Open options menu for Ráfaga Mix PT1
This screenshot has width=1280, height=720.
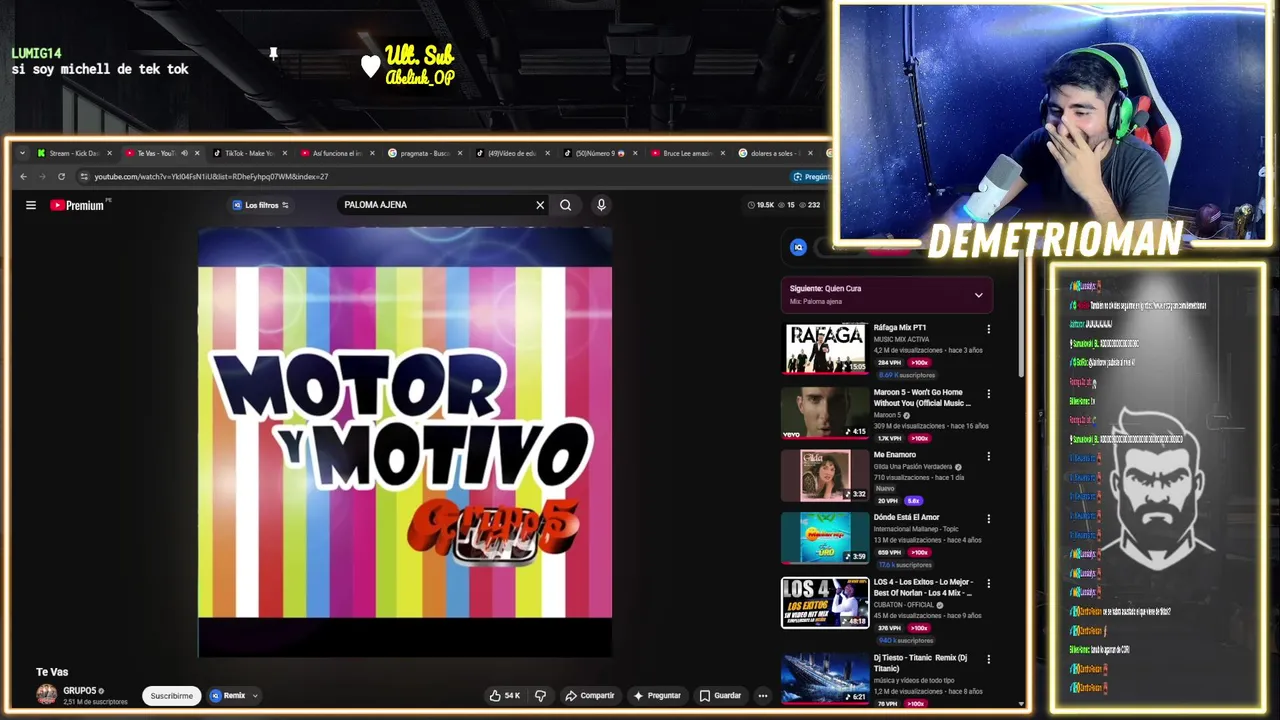pyautogui.click(x=988, y=329)
